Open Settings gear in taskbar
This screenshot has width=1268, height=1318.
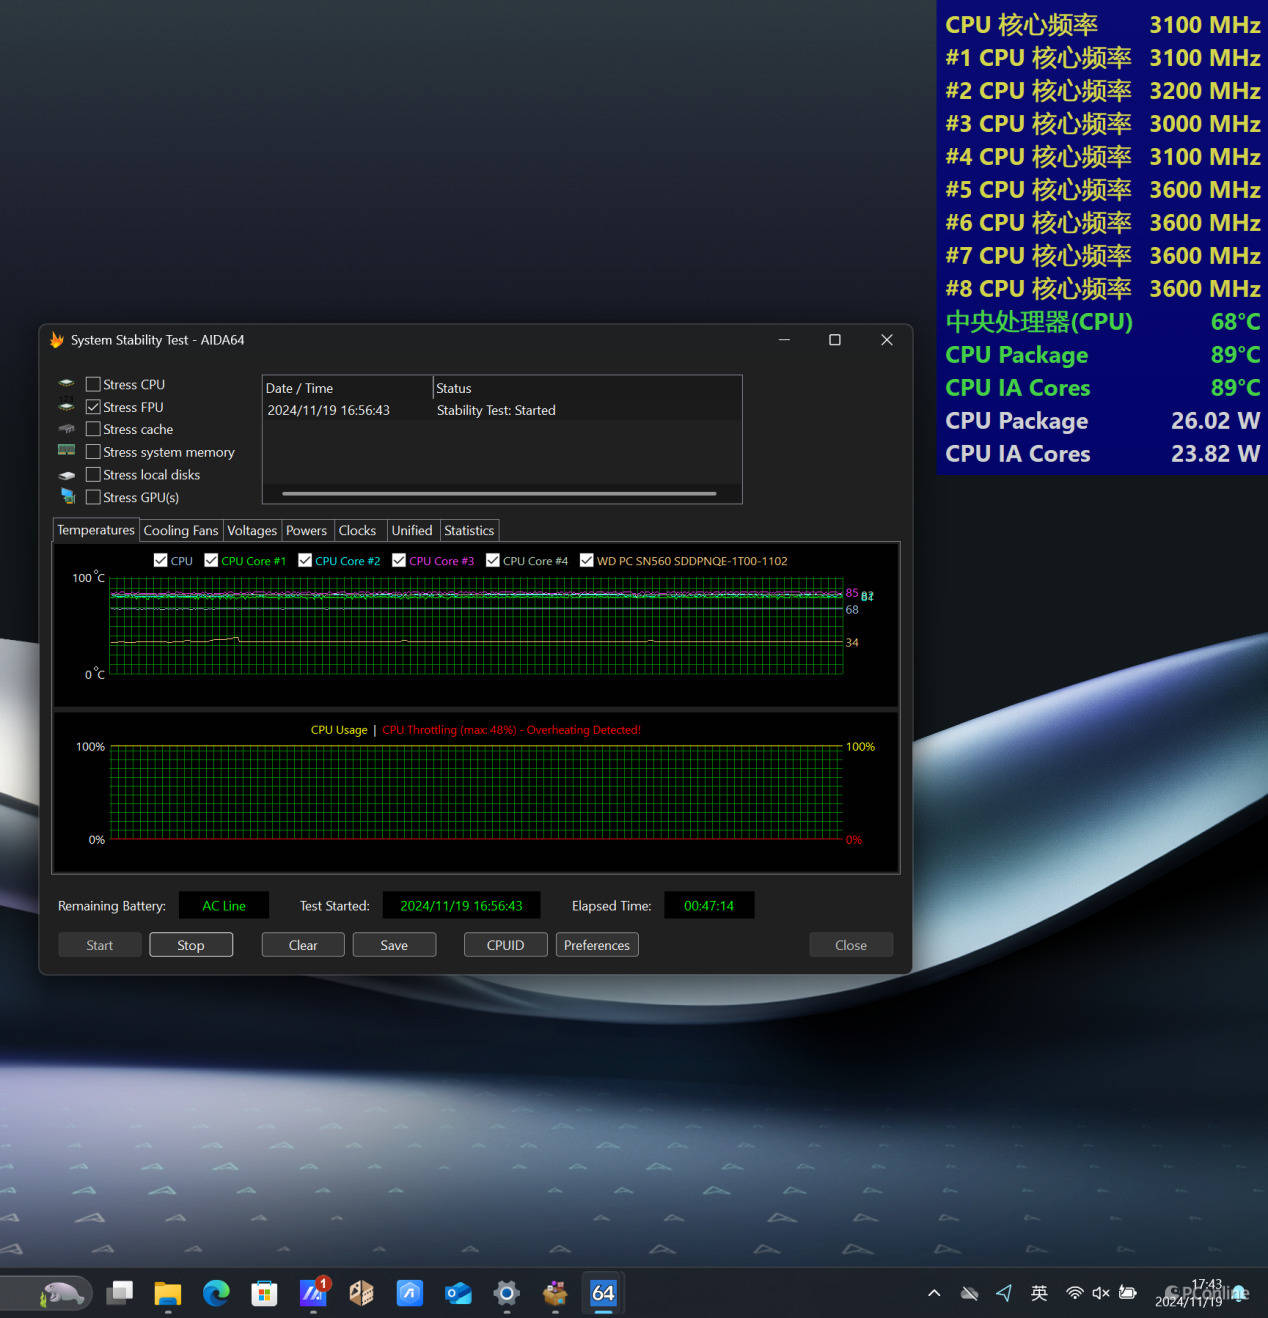click(x=507, y=1293)
